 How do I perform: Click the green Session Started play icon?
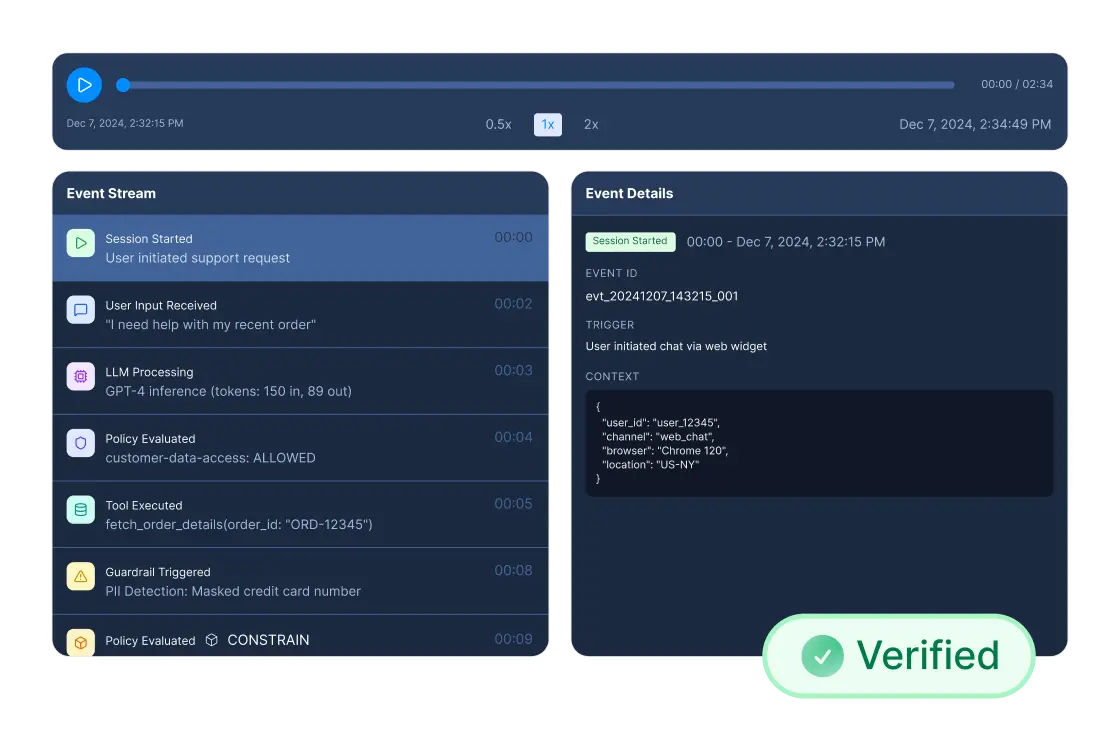point(81,243)
